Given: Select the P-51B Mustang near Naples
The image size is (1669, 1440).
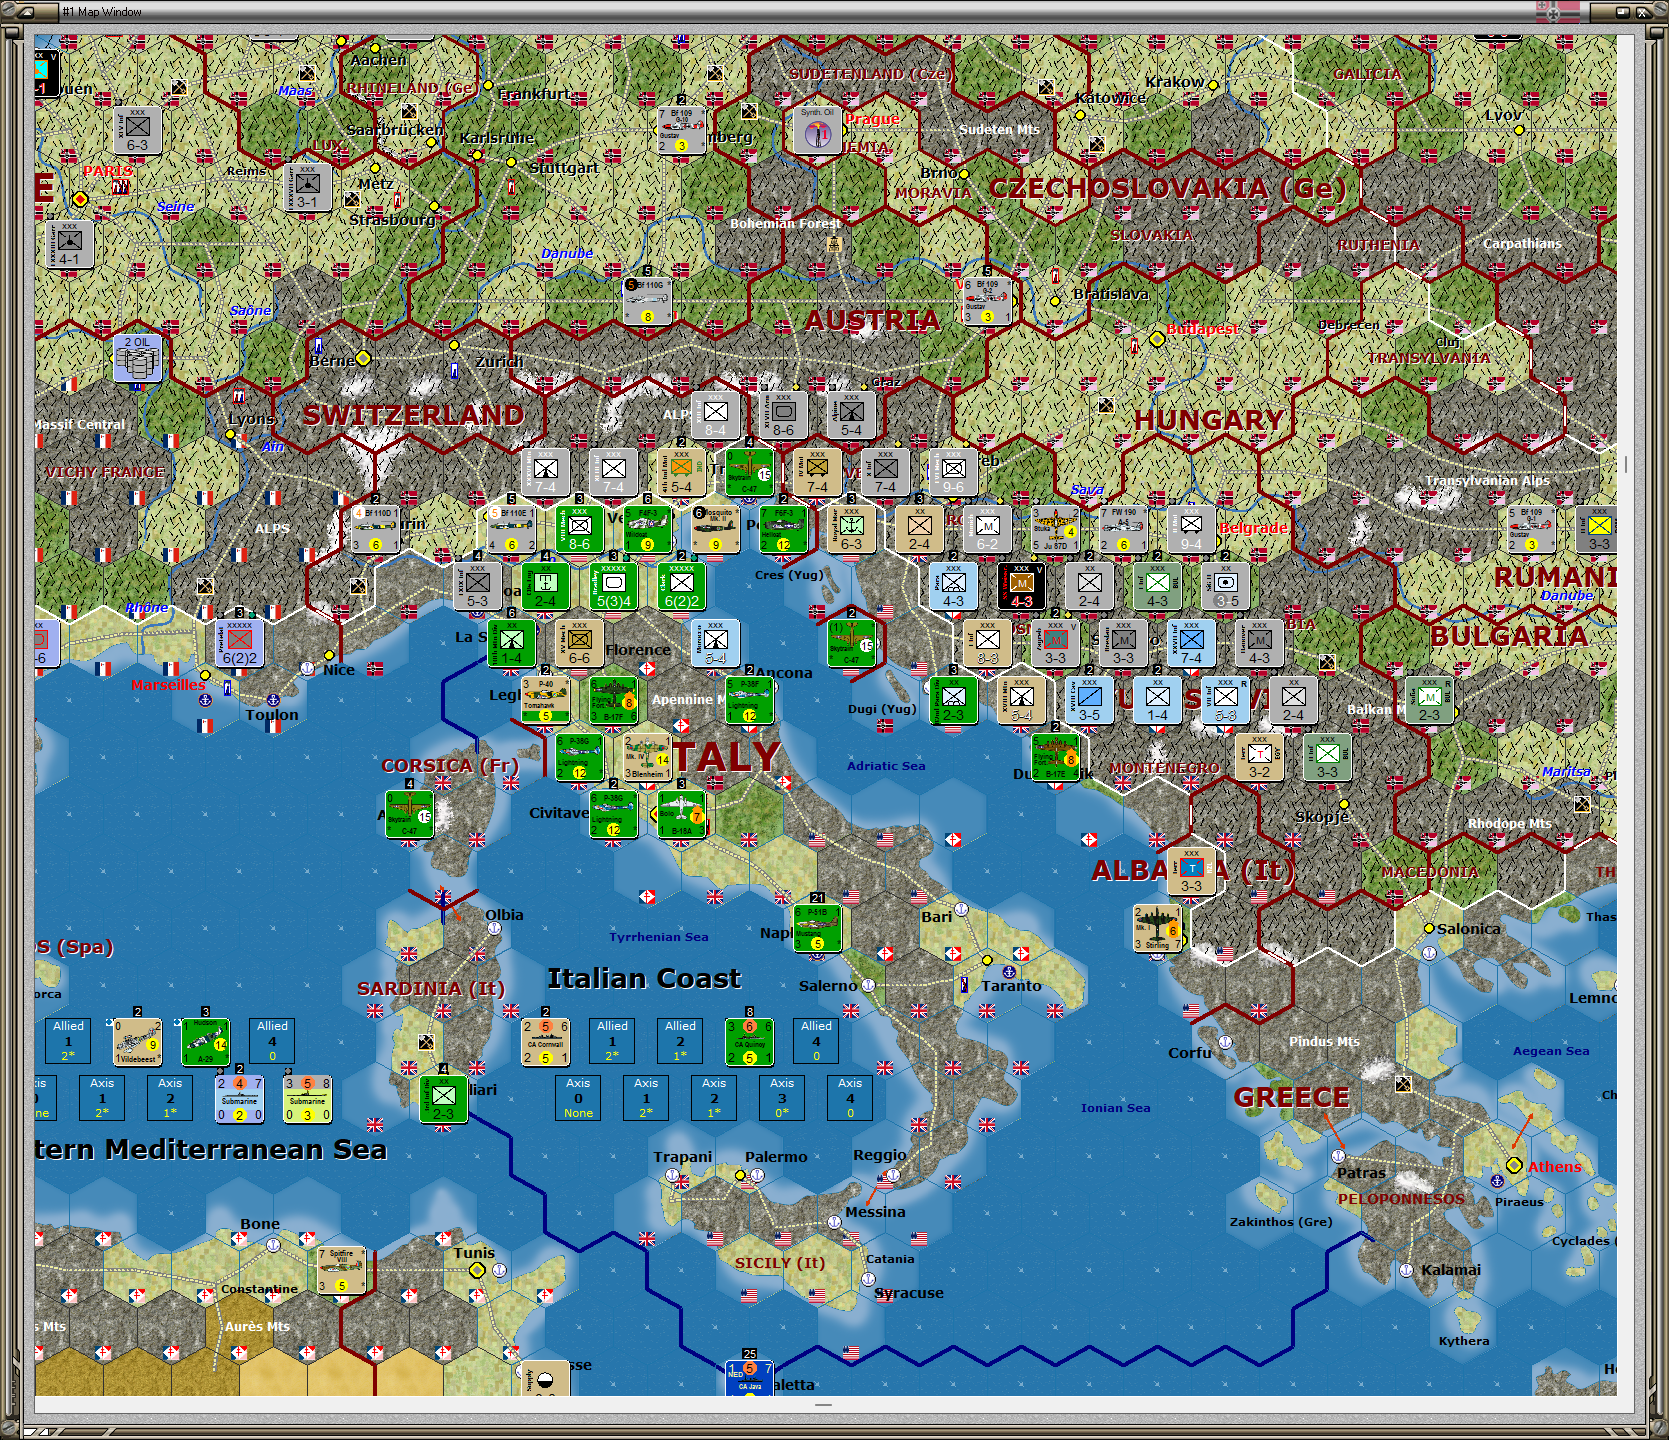Looking at the screenshot, I should (817, 928).
